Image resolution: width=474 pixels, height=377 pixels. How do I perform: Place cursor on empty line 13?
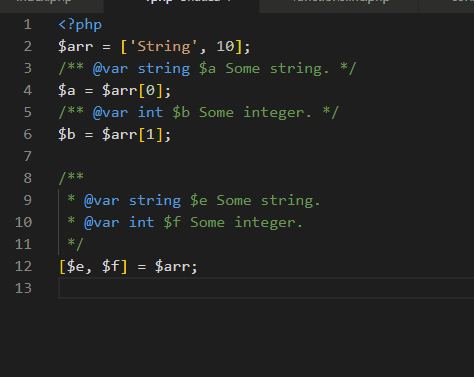click(266, 288)
